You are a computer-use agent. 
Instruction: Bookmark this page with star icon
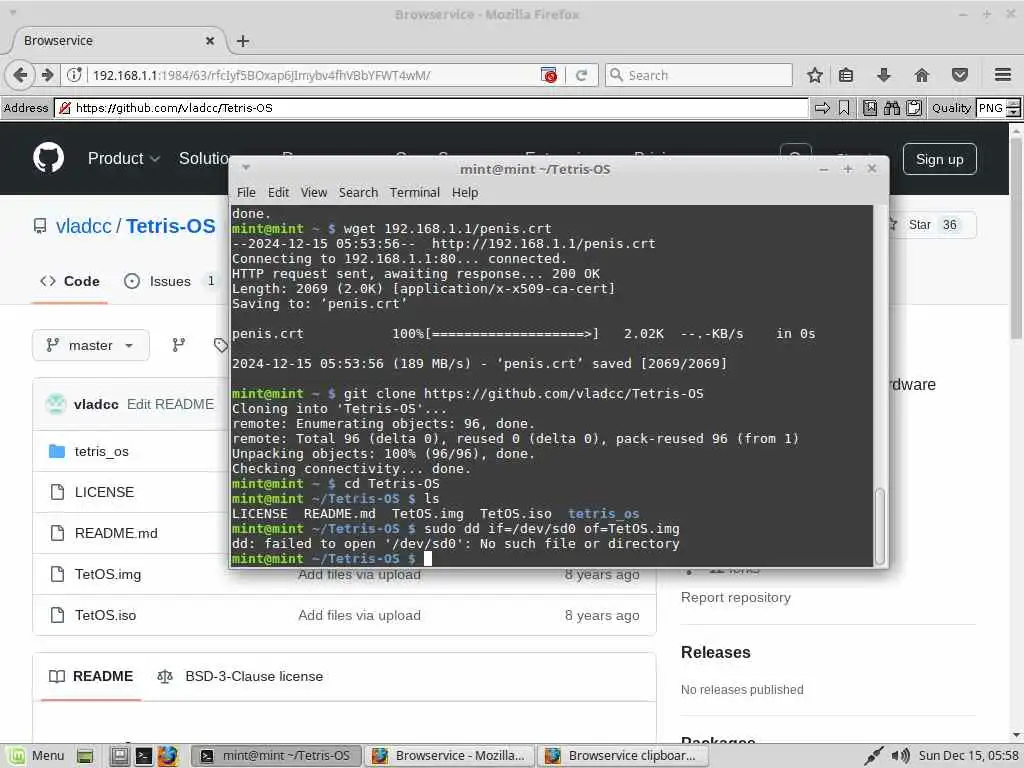coord(814,75)
